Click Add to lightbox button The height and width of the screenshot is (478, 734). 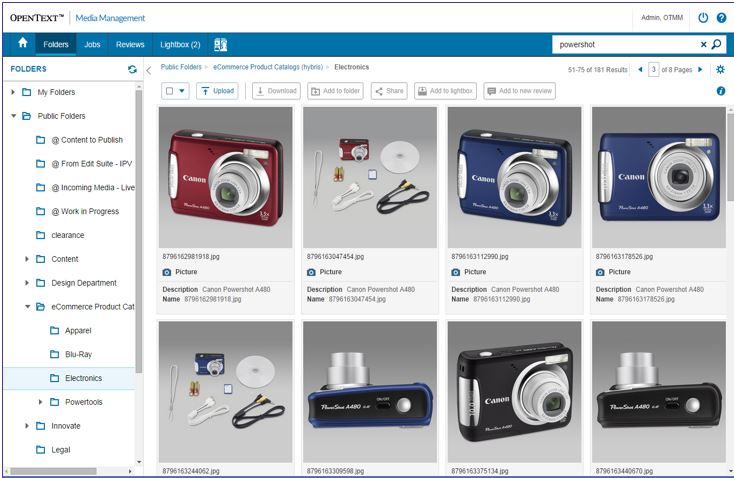tap(445, 91)
